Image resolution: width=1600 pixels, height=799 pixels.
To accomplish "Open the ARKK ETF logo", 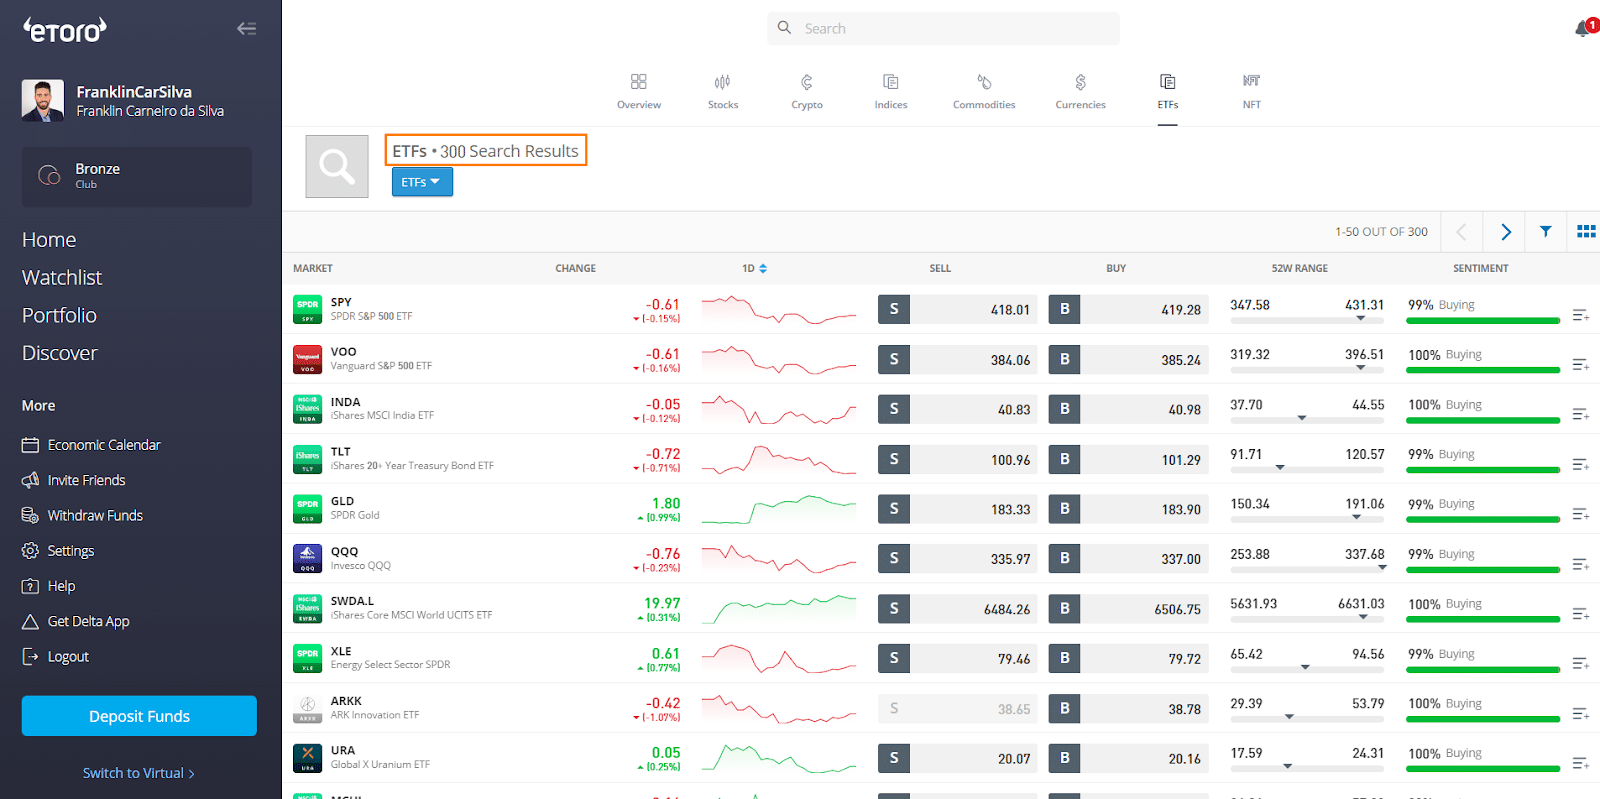I will tap(307, 709).
